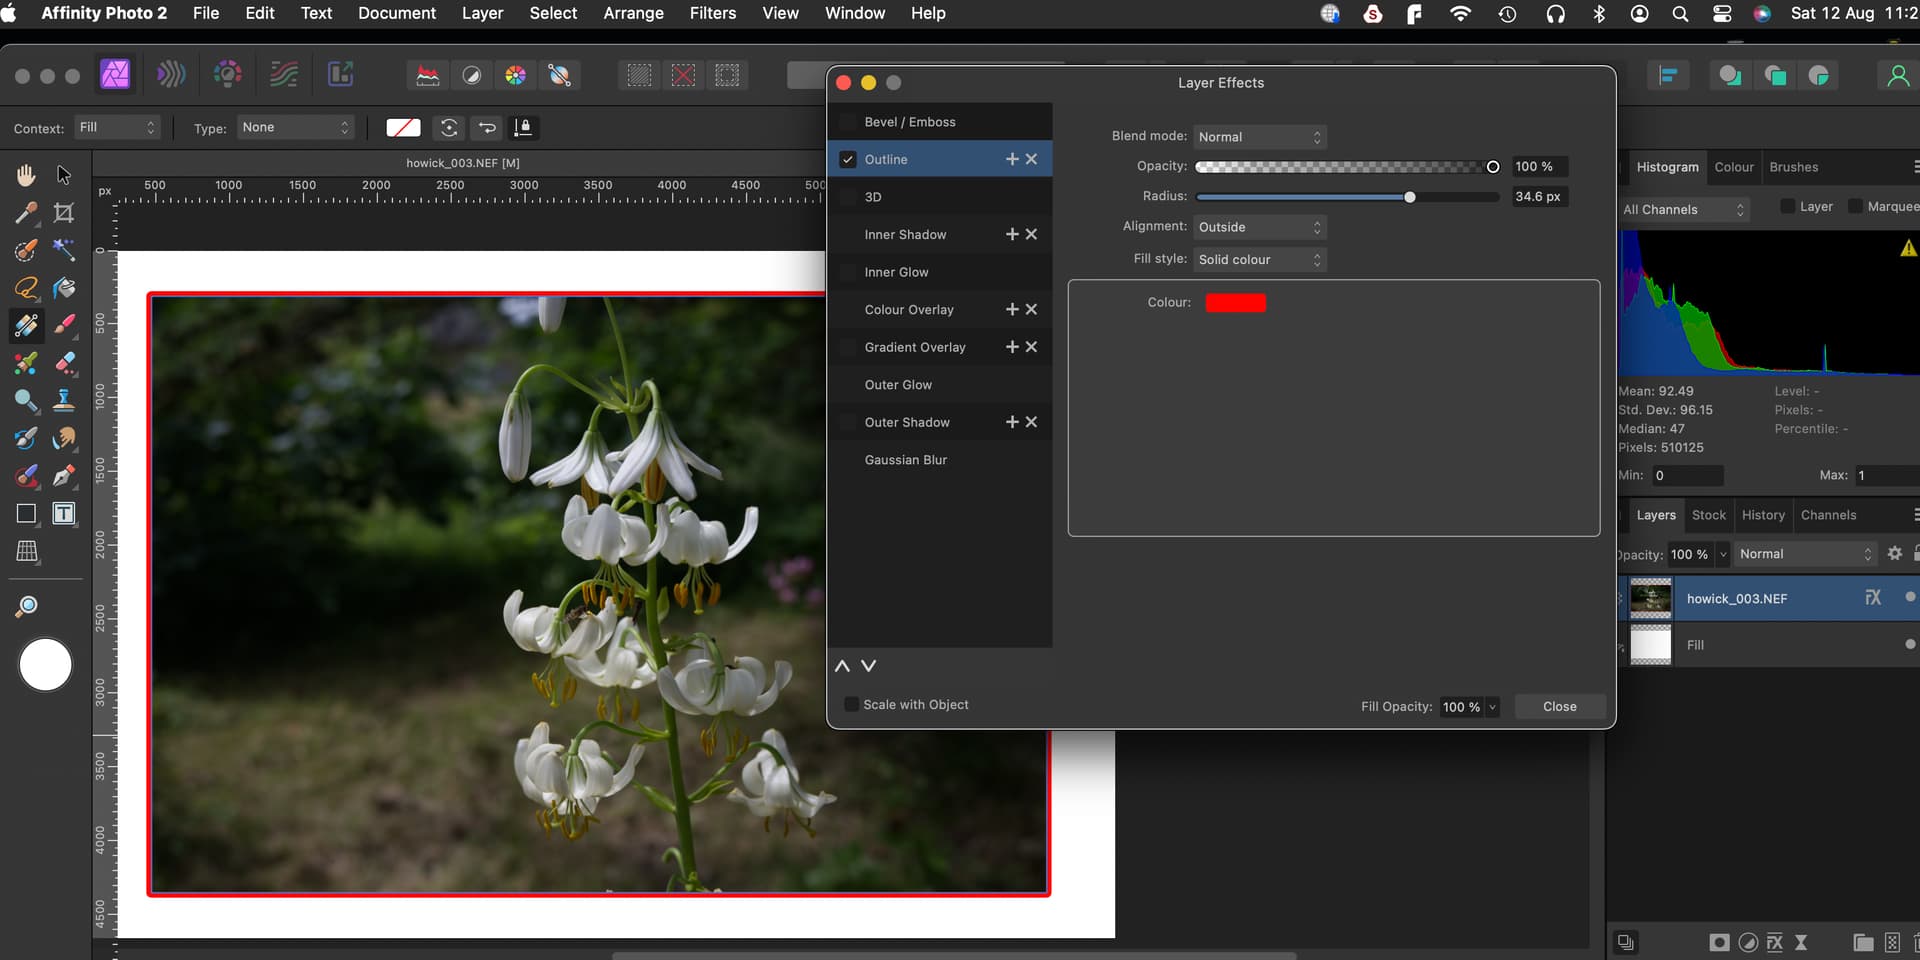Viewport: 1920px width, 960px height.
Task: Remove the Outer Shadow effect with X
Action: tap(1031, 422)
